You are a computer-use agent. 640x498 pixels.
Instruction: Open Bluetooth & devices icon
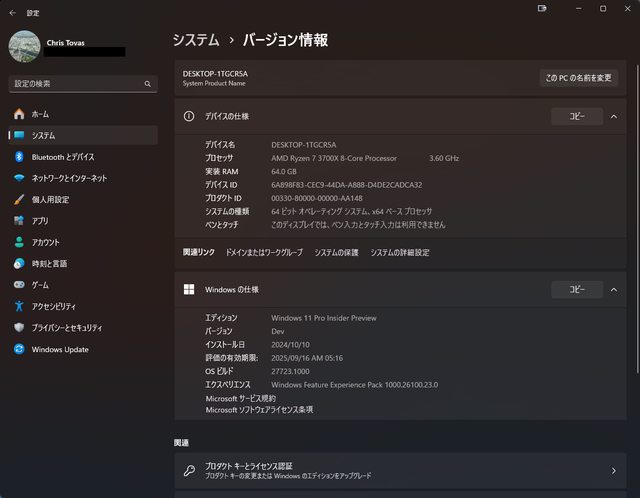point(19,157)
